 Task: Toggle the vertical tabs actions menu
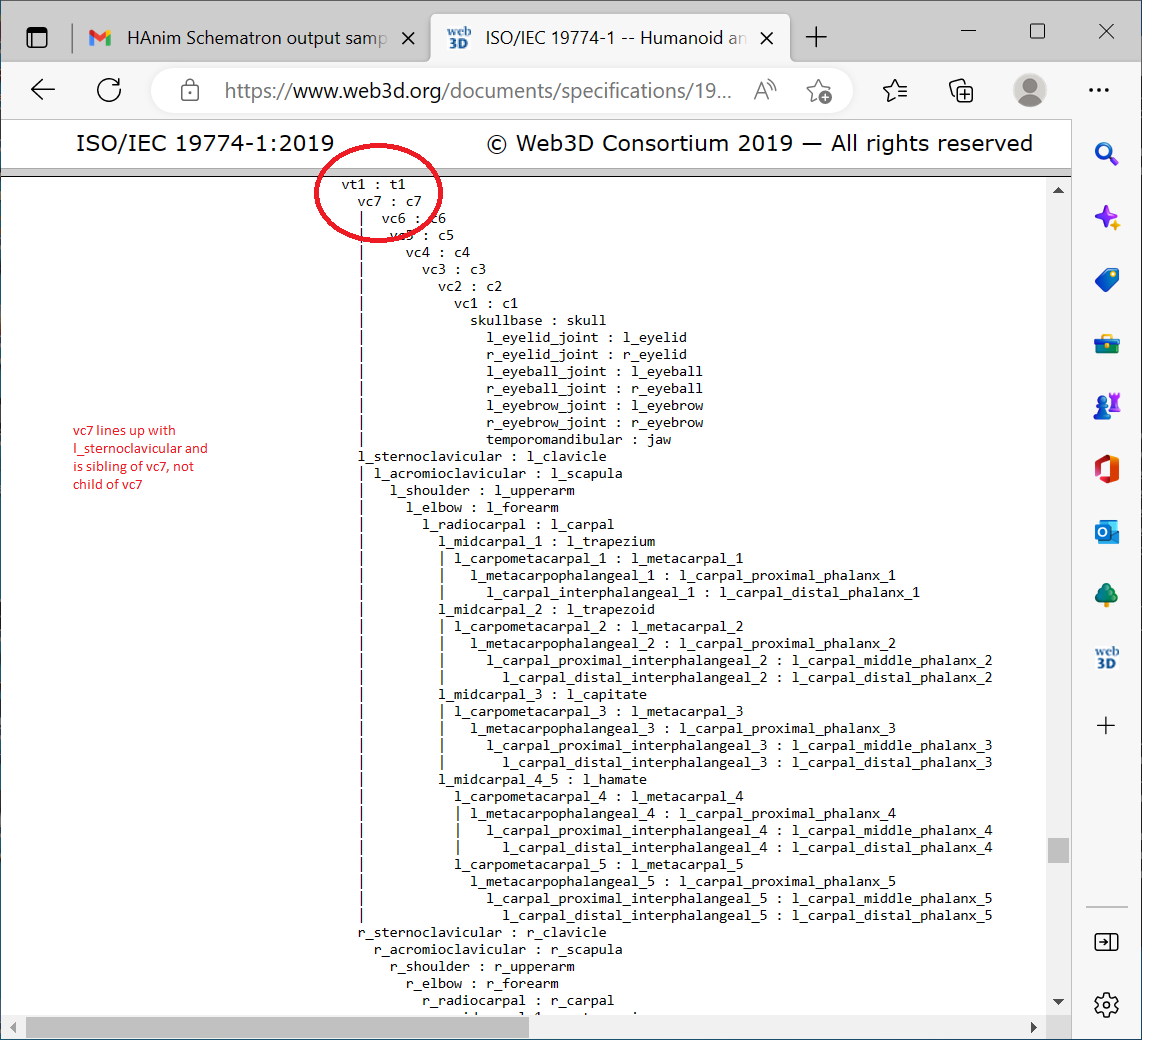[37, 38]
